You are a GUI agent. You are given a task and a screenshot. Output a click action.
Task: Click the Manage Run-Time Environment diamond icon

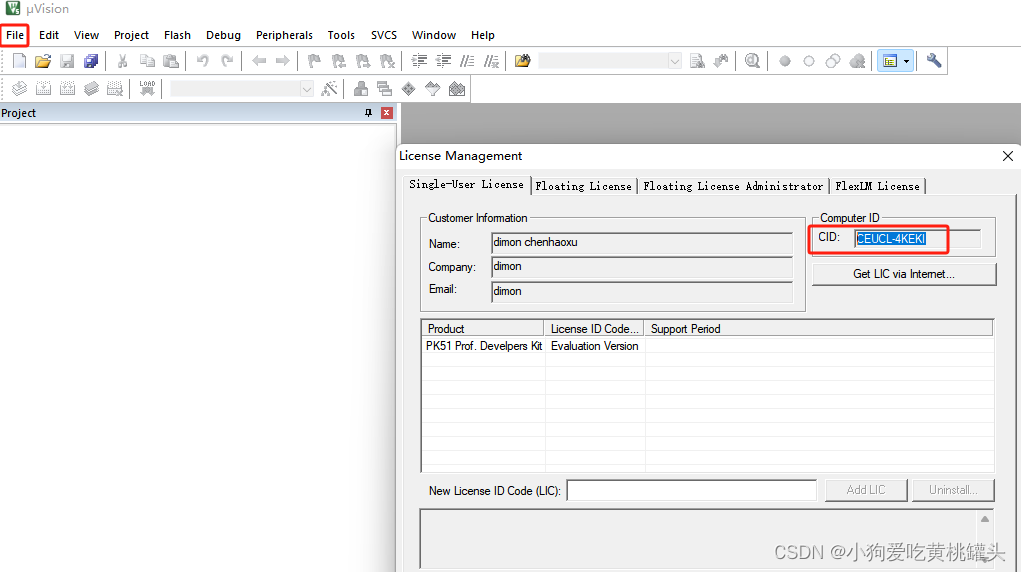408,89
